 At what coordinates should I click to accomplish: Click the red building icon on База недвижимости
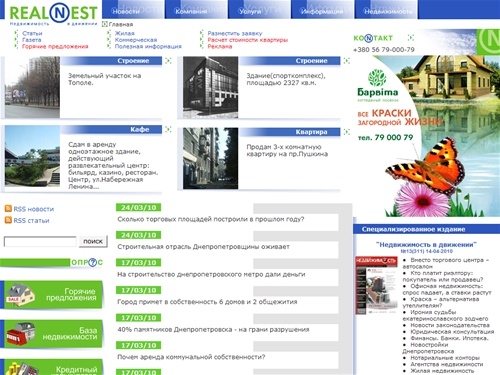point(21,333)
